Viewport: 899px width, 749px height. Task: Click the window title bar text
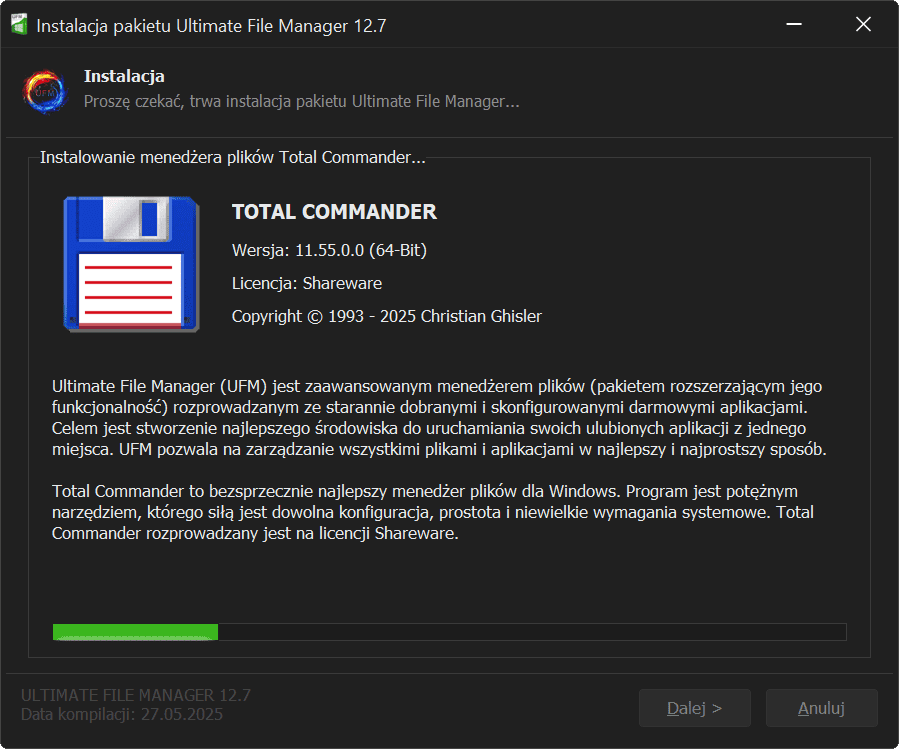tap(211, 25)
